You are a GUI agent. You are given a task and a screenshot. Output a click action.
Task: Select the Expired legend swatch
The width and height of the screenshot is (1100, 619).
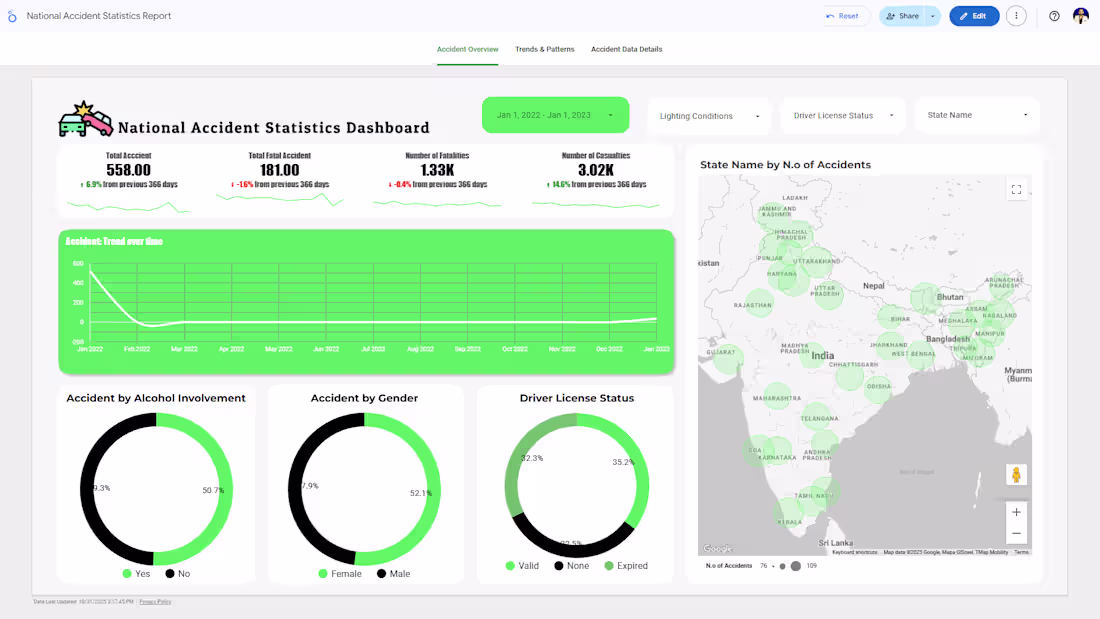click(609, 566)
